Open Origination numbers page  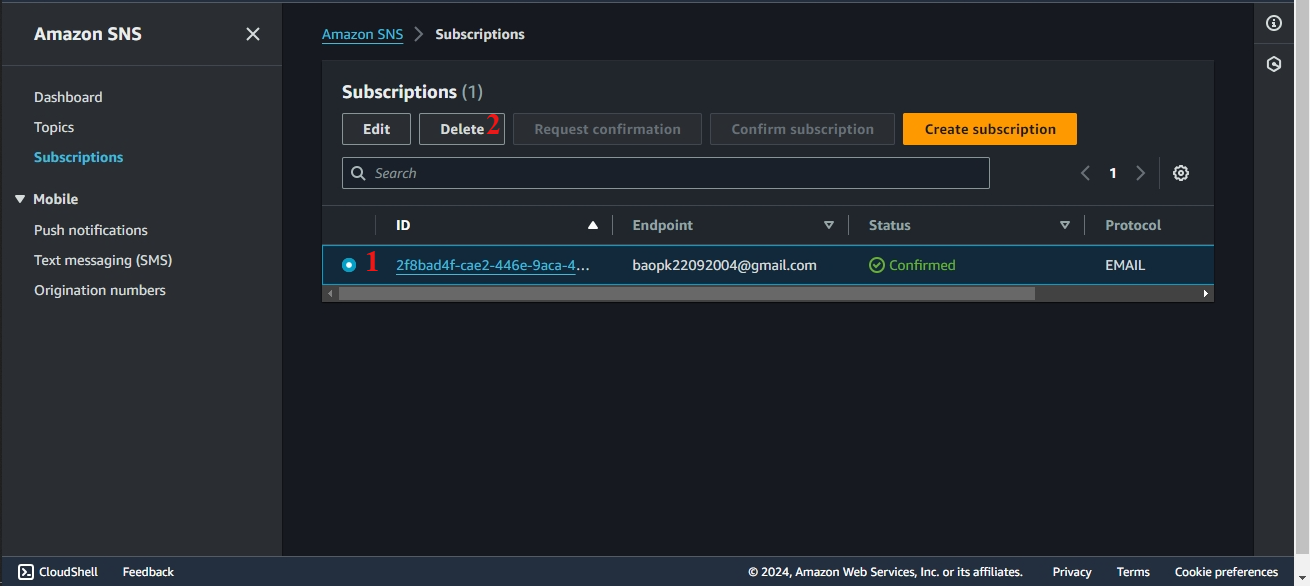(100, 290)
